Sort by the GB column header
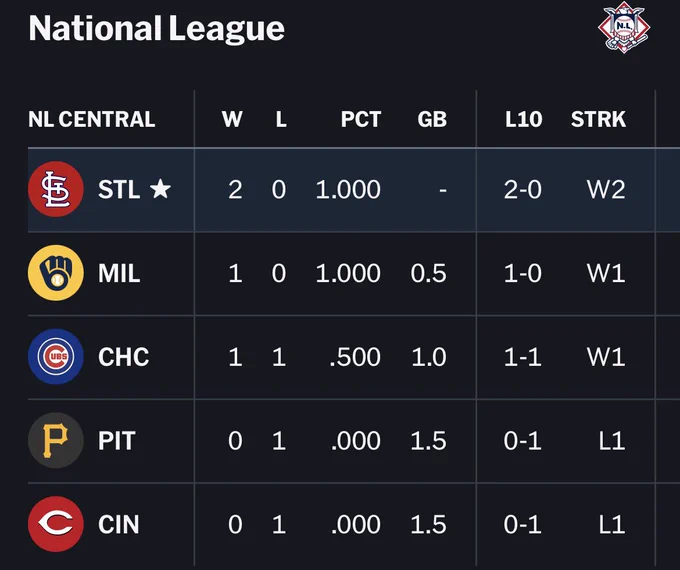This screenshot has height=570, width=680. tap(432, 119)
